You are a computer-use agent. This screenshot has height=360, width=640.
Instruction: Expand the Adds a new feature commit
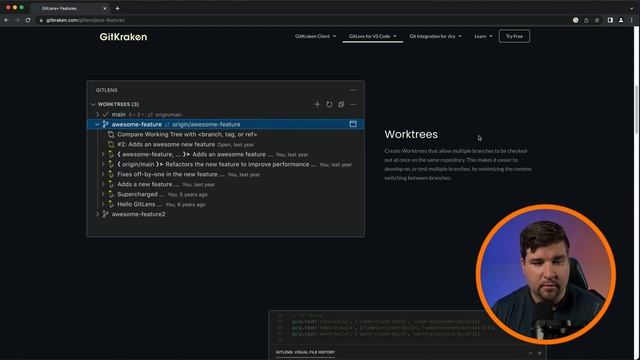103,184
